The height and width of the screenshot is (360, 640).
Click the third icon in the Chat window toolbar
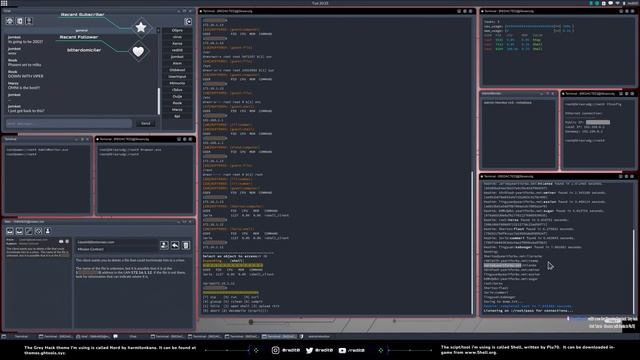coord(29,21)
